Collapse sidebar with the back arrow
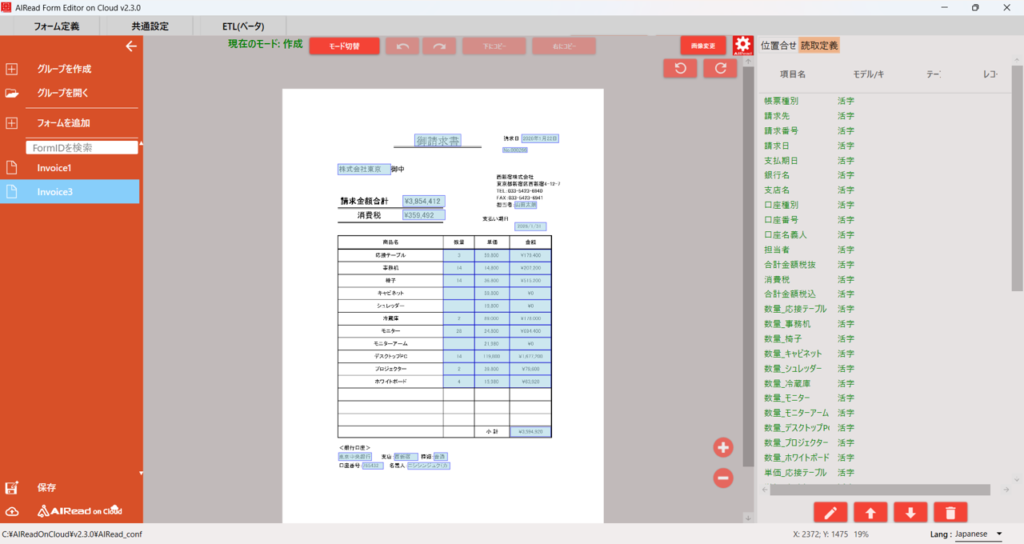Viewport: 1024px width, 544px height. pos(130,46)
